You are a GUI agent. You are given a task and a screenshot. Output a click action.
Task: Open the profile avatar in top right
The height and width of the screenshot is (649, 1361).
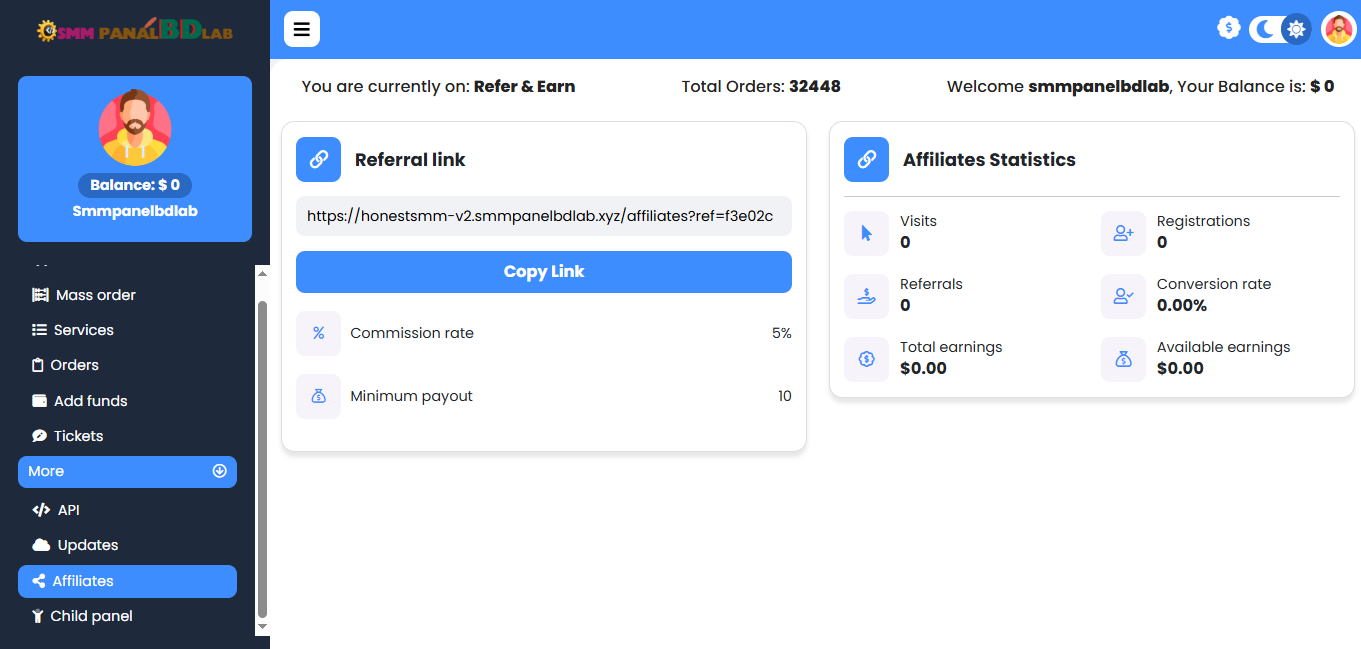pyautogui.click(x=1338, y=29)
